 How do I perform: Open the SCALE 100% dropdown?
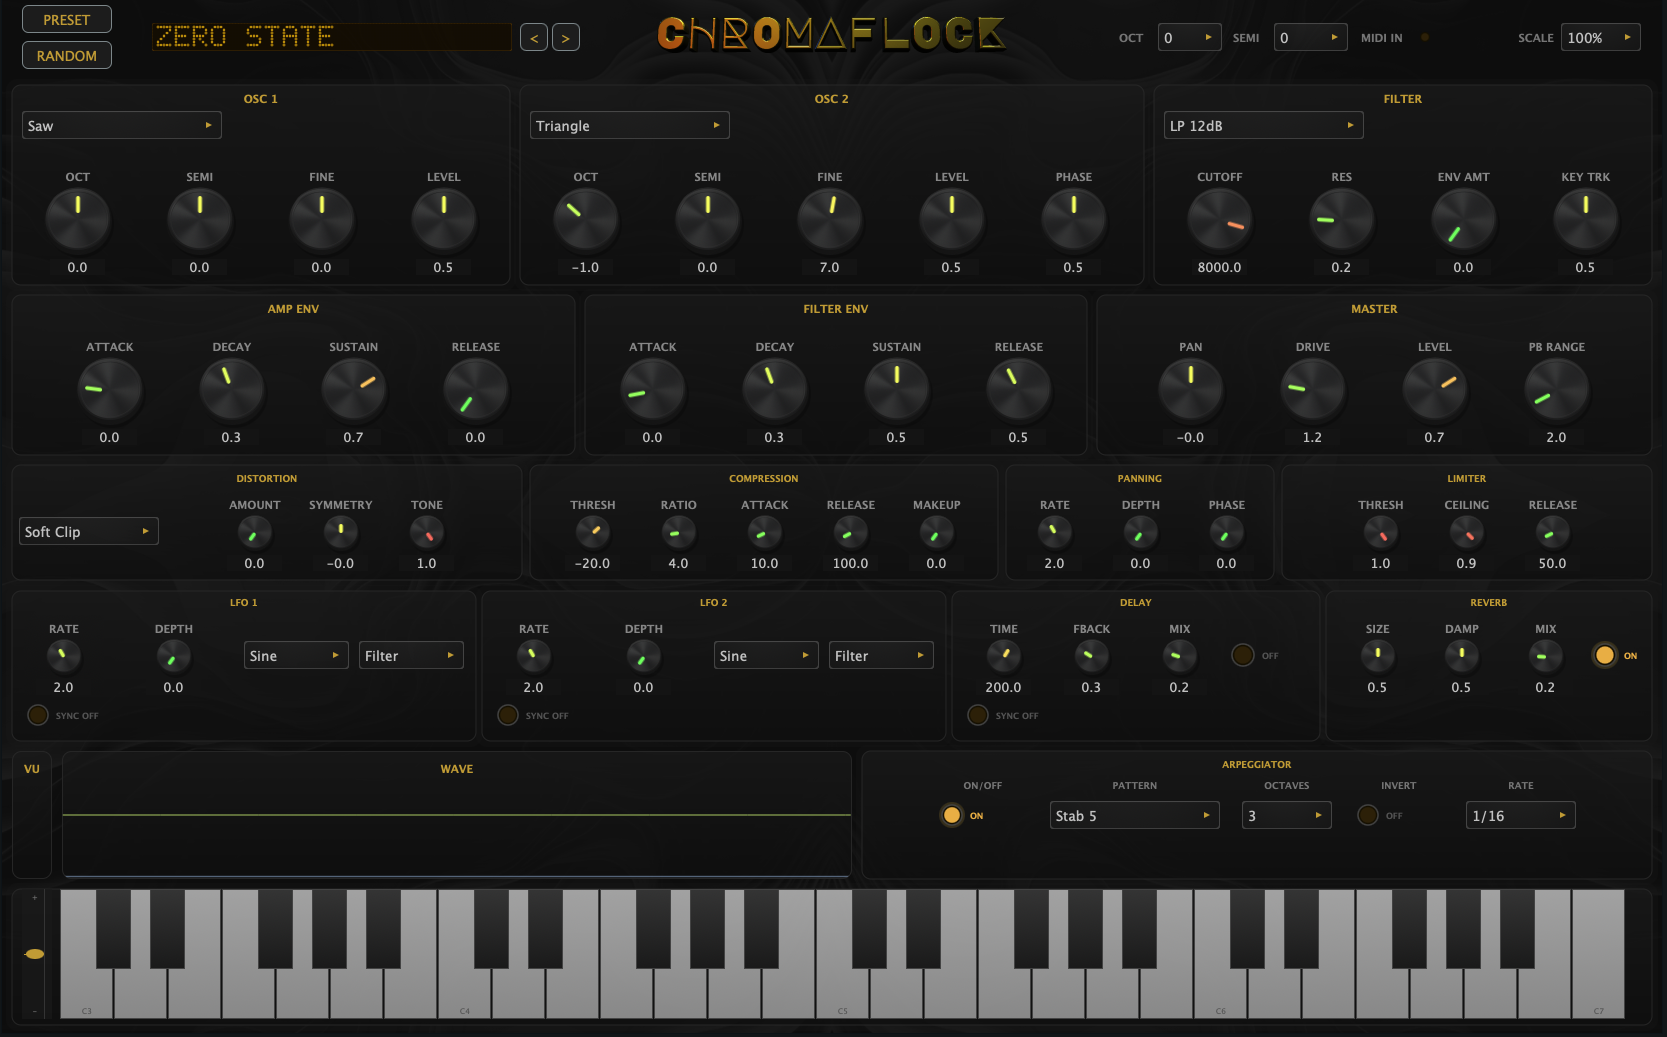[1600, 38]
